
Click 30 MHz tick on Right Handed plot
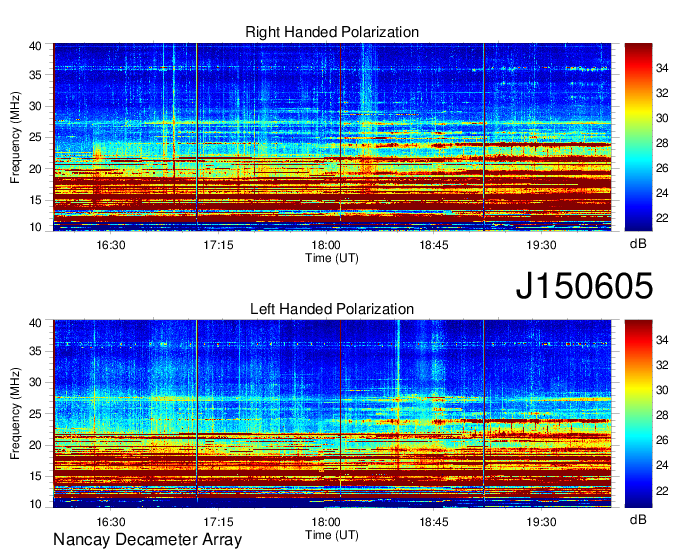pos(35,106)
